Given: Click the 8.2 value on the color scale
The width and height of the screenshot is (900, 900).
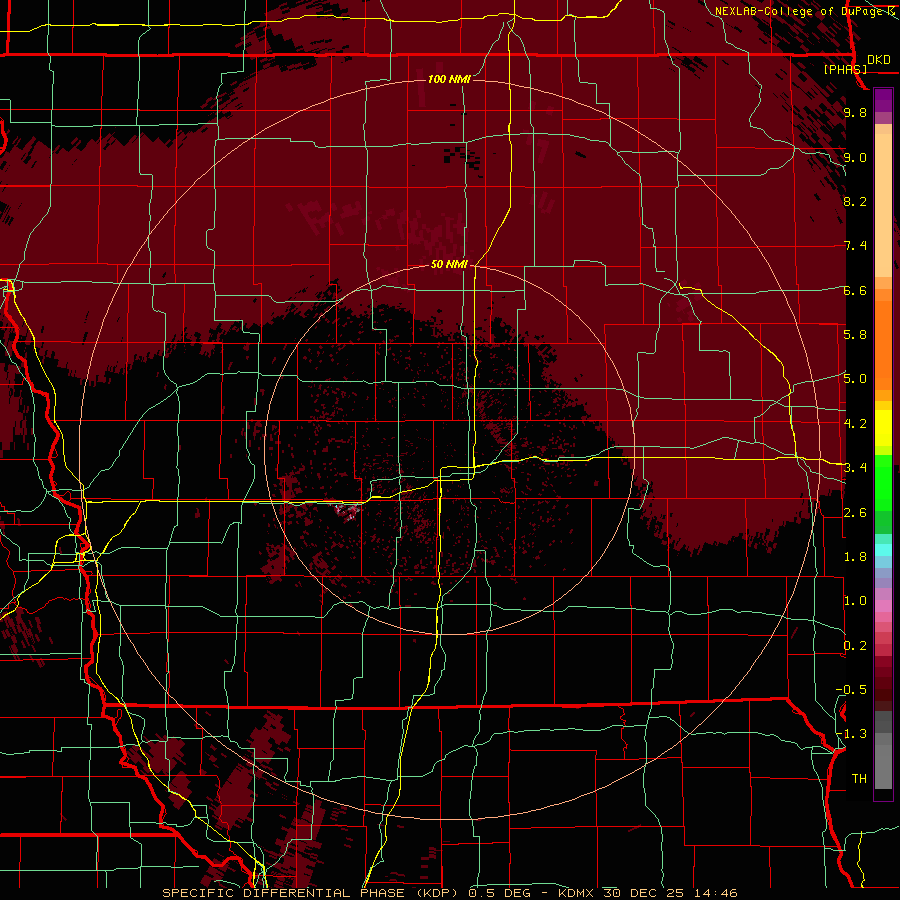Looking at the screenshot, I should click(855, 201).
